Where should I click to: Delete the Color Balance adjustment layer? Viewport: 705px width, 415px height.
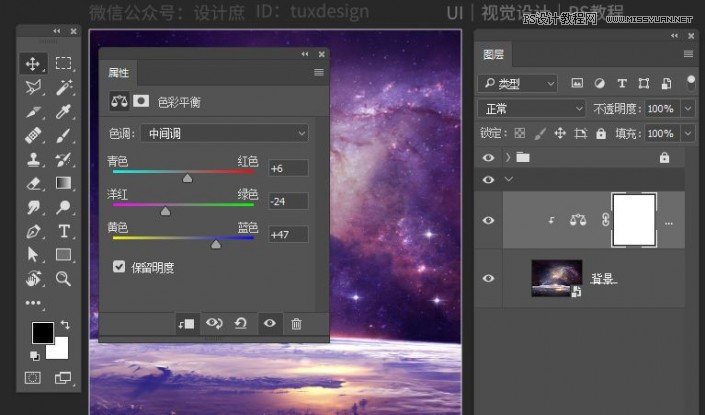[x=296, y=324]
